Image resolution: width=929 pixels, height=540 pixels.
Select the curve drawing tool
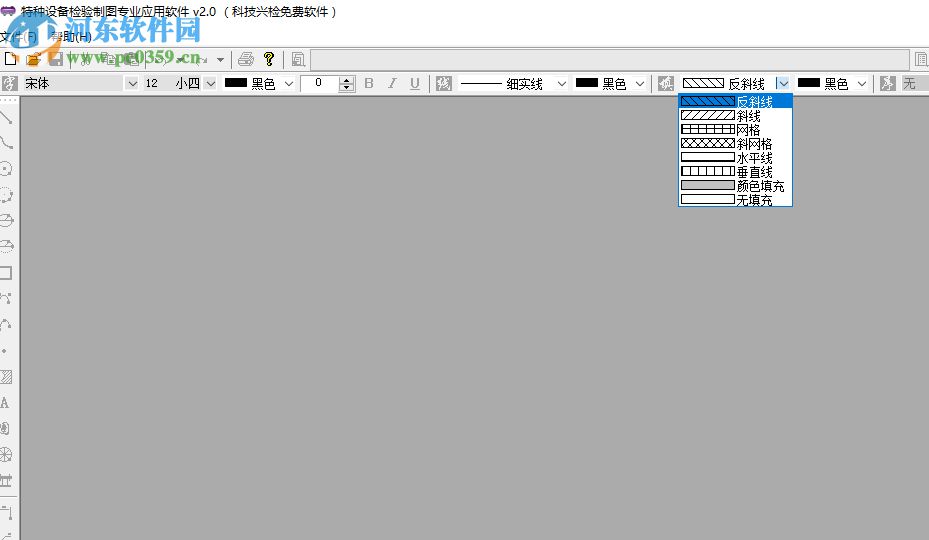pyautogui.click(x=7, y=143)
